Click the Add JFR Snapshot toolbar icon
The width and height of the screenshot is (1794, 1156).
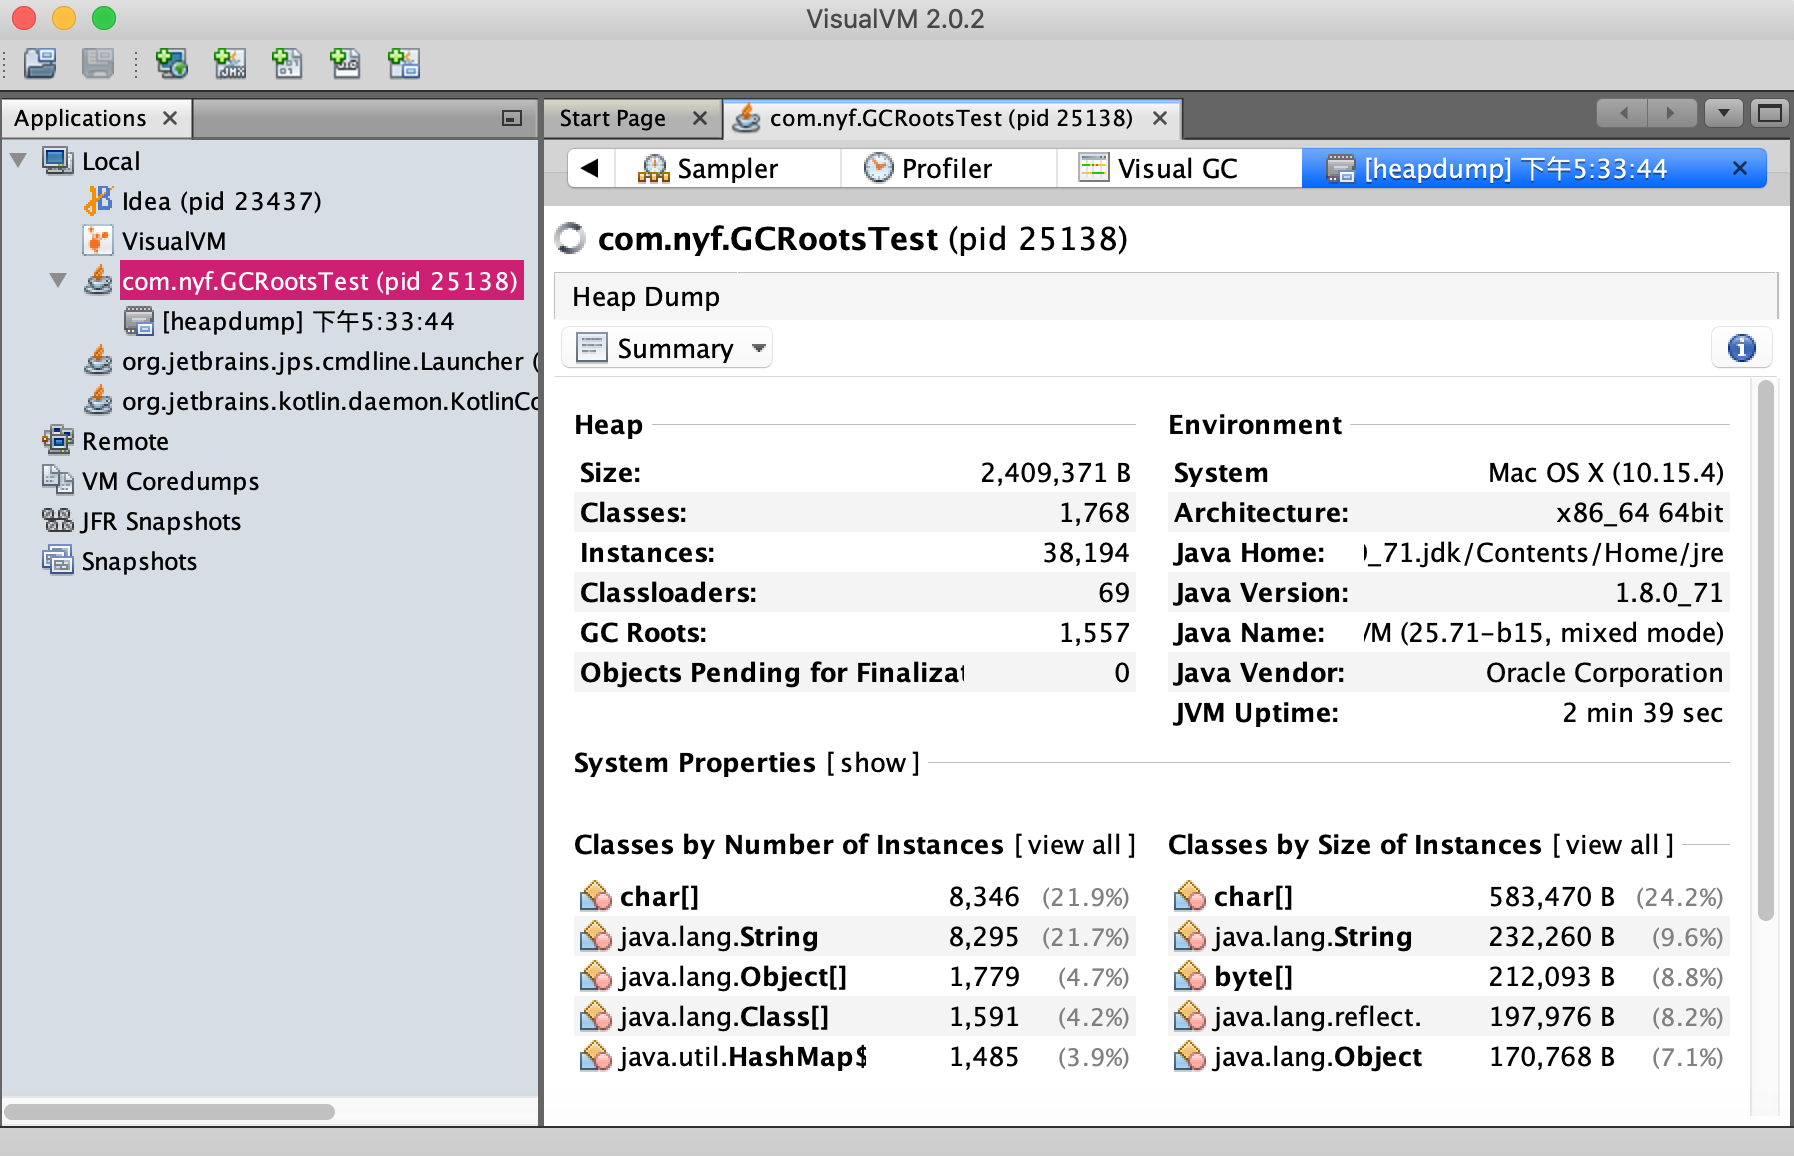[x=345, y=63]
